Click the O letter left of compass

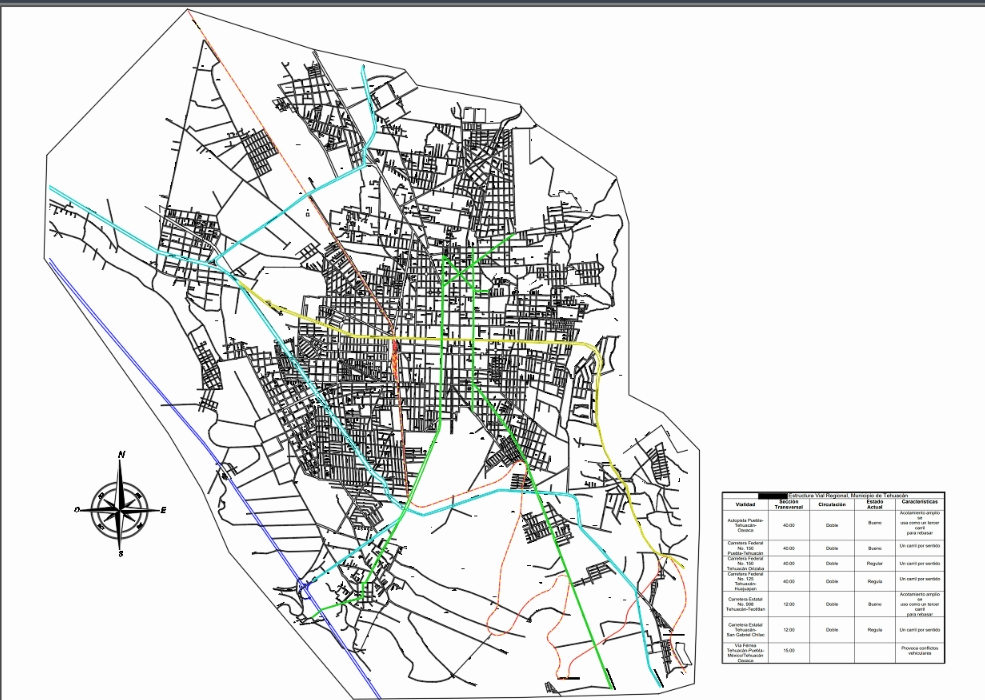point(77,510)
